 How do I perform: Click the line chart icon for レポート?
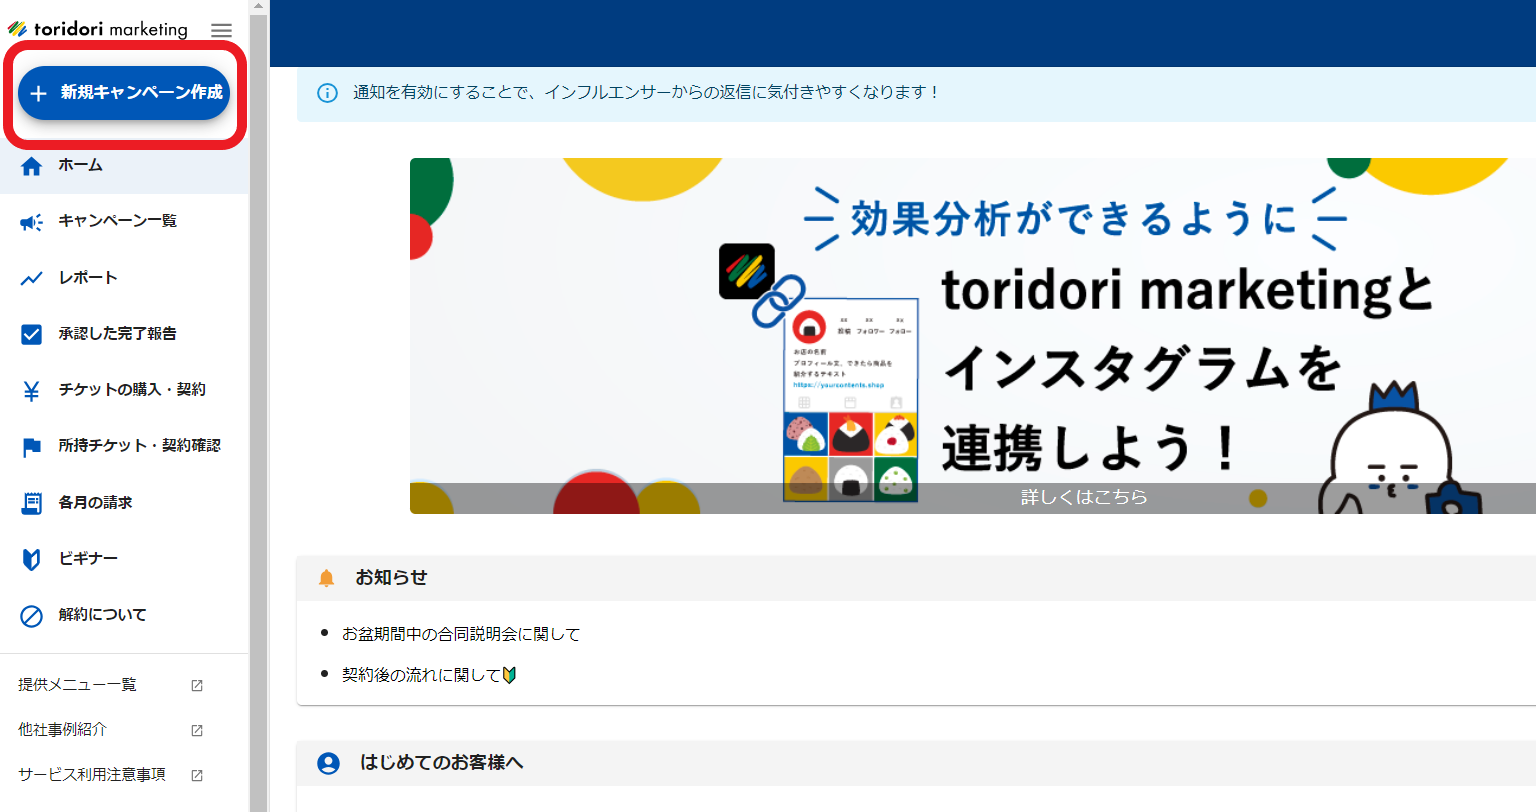point(32,278)
